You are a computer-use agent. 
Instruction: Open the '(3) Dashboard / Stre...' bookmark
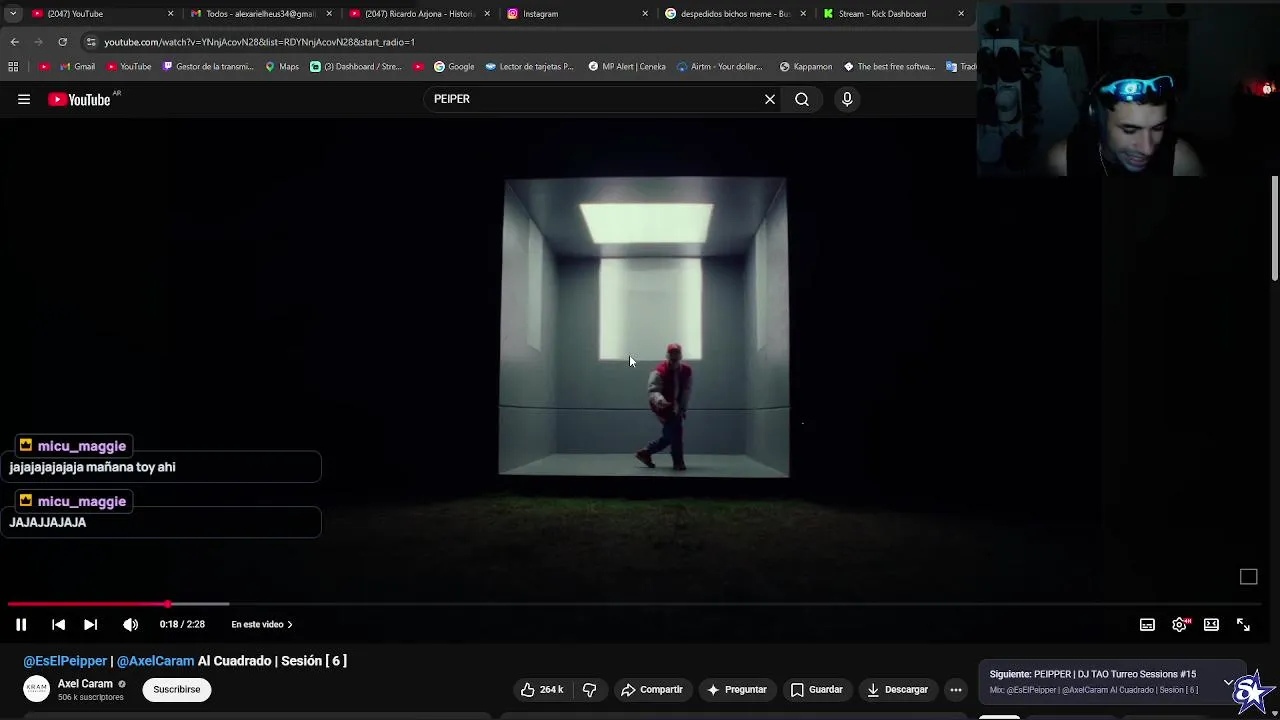tap(356, 67)
